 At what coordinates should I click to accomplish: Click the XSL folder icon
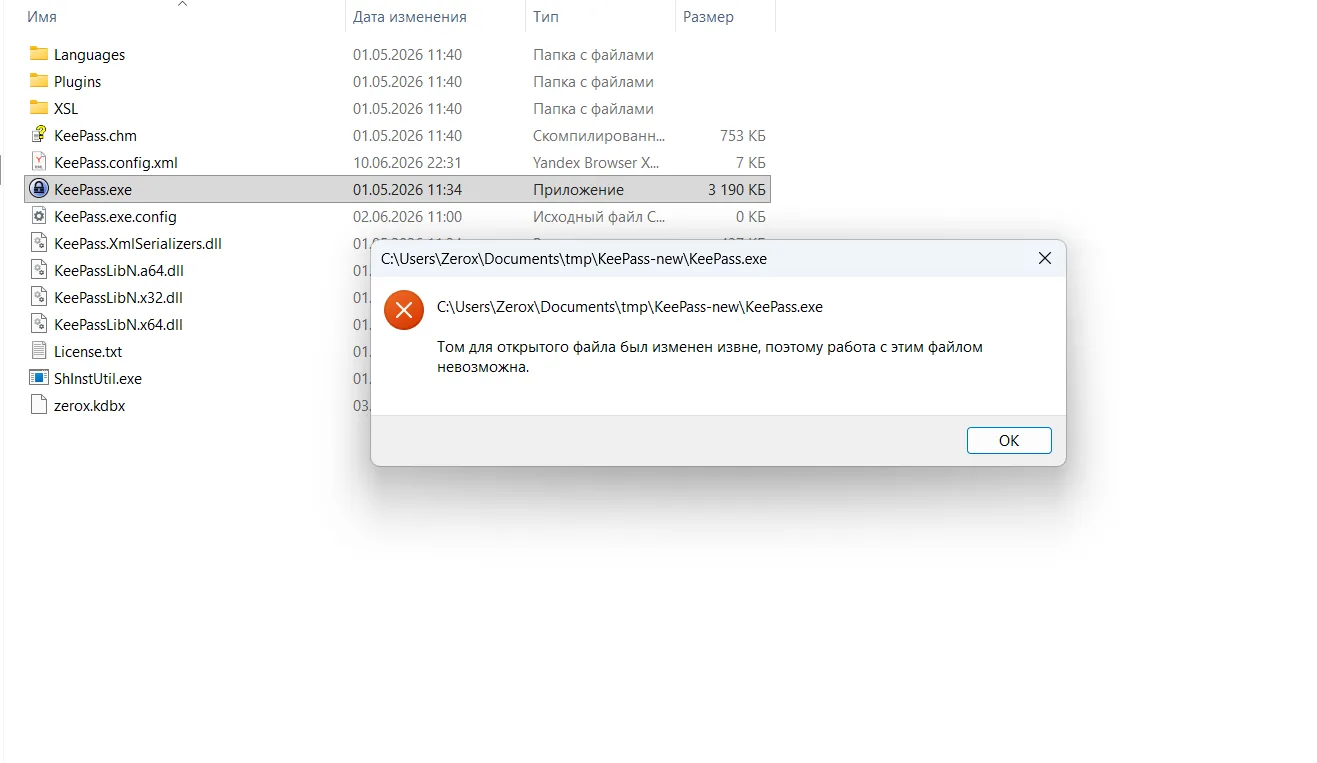39,108
